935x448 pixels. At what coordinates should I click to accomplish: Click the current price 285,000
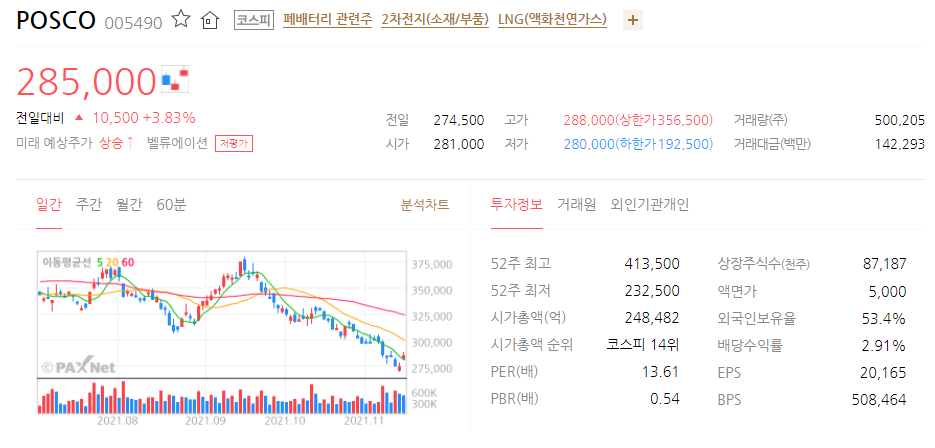[86, 81]
